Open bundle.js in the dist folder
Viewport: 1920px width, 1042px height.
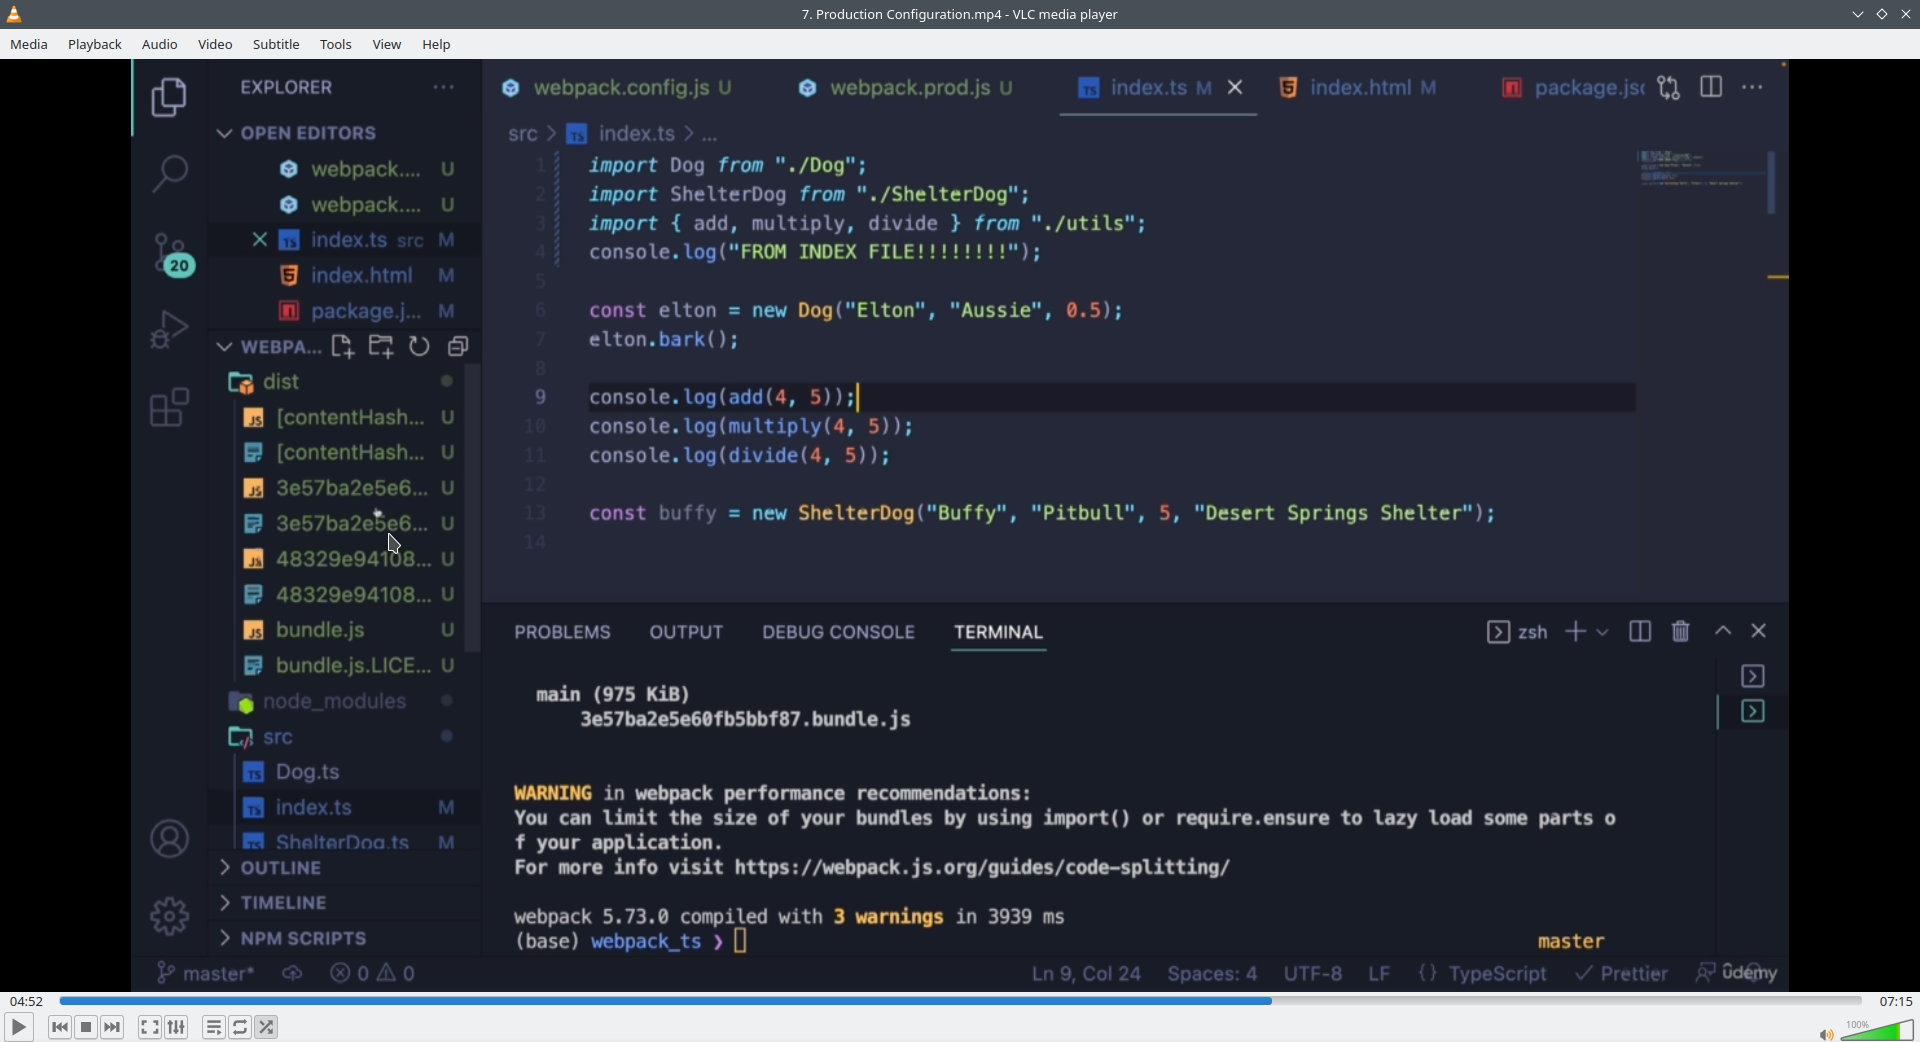coord(320,630)
